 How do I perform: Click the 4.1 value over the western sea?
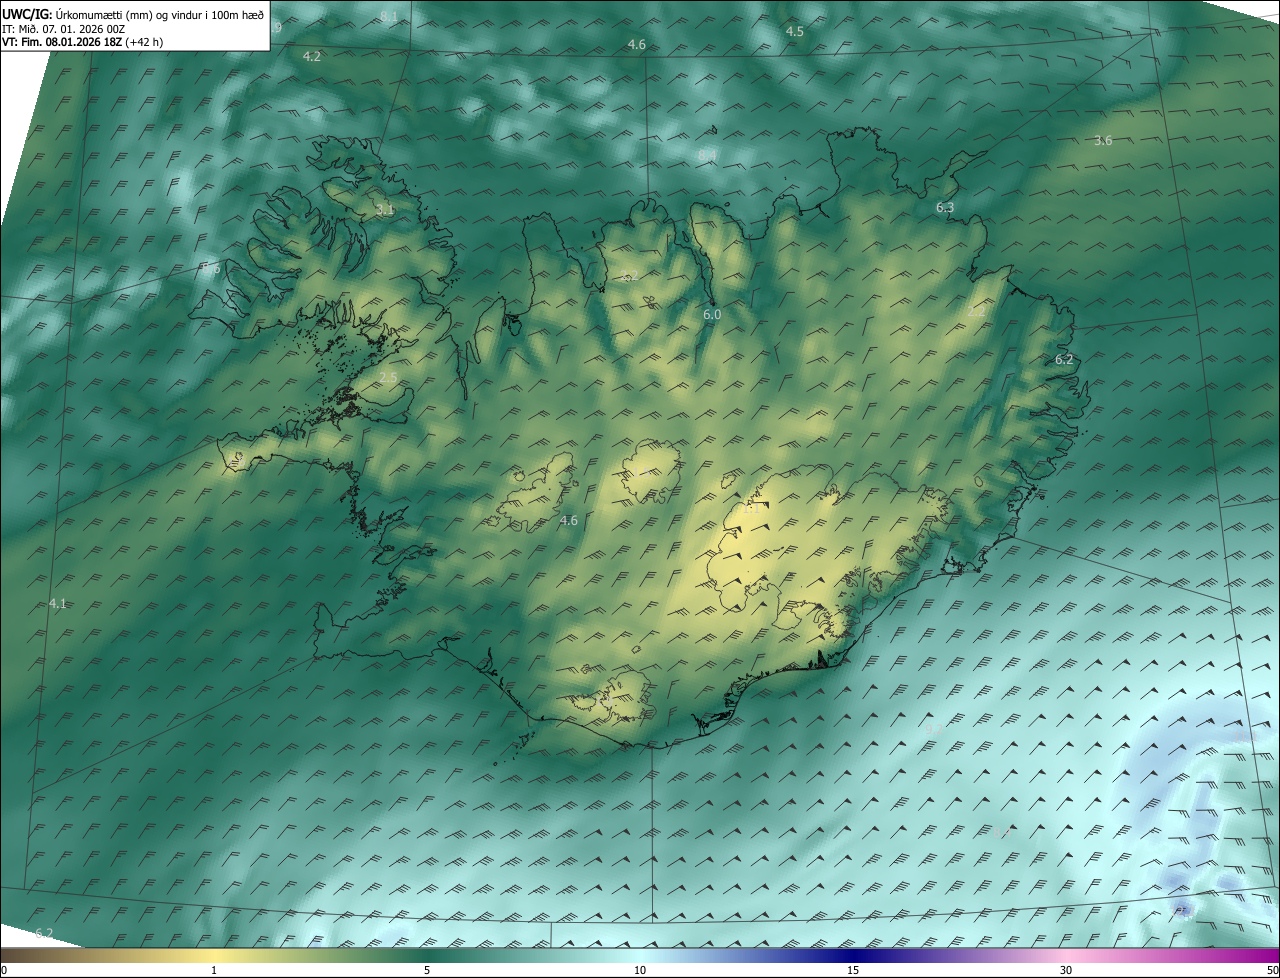(x=57, y=604)
